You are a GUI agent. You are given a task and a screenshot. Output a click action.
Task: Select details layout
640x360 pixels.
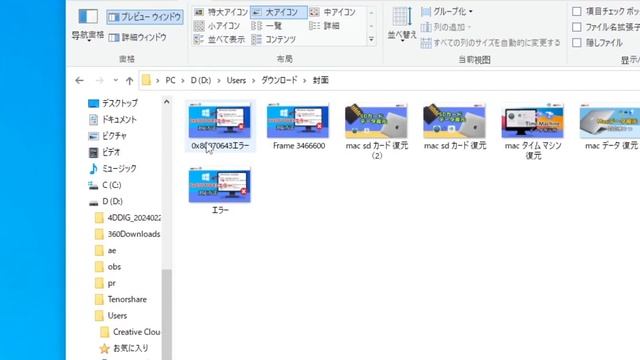[324, 26]
